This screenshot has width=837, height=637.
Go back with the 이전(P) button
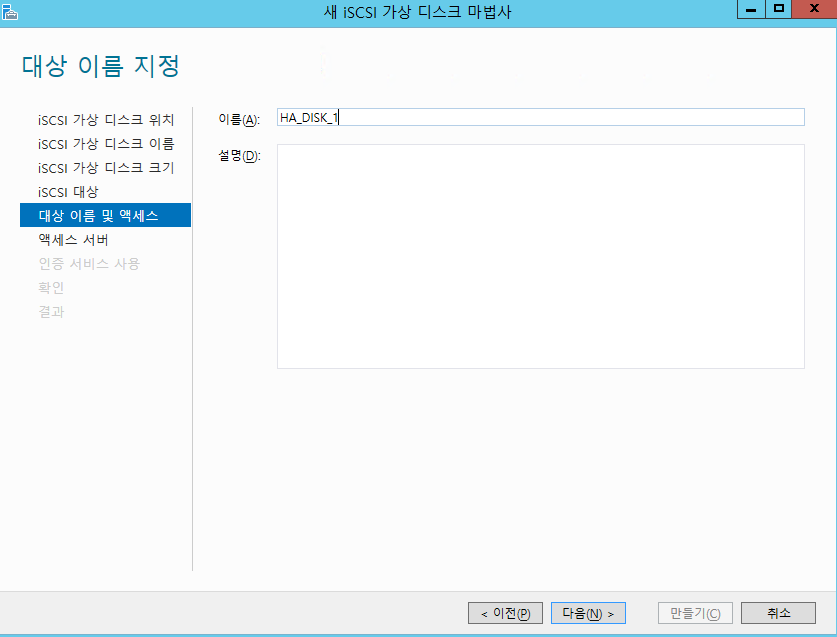coord(505,613)
